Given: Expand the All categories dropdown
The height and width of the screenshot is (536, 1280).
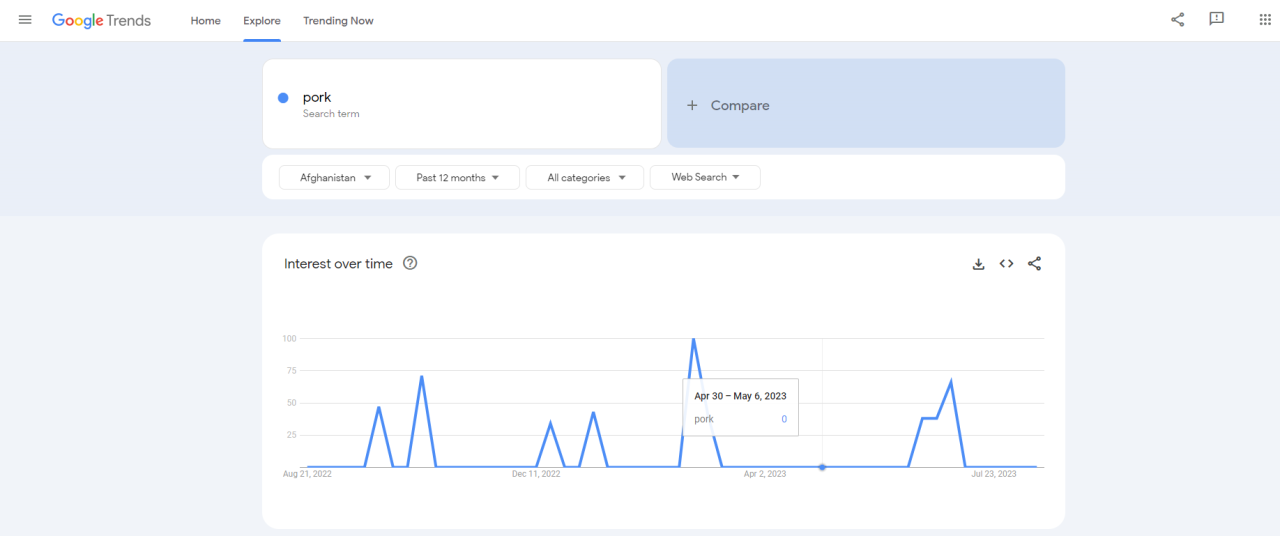Looking at the screenshot, I should click(585, 178).
